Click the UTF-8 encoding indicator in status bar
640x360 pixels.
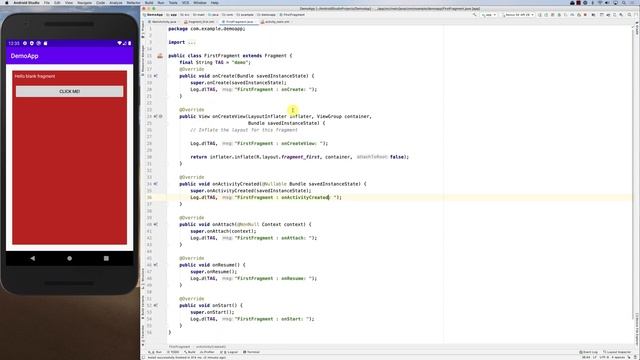point(604,358)
